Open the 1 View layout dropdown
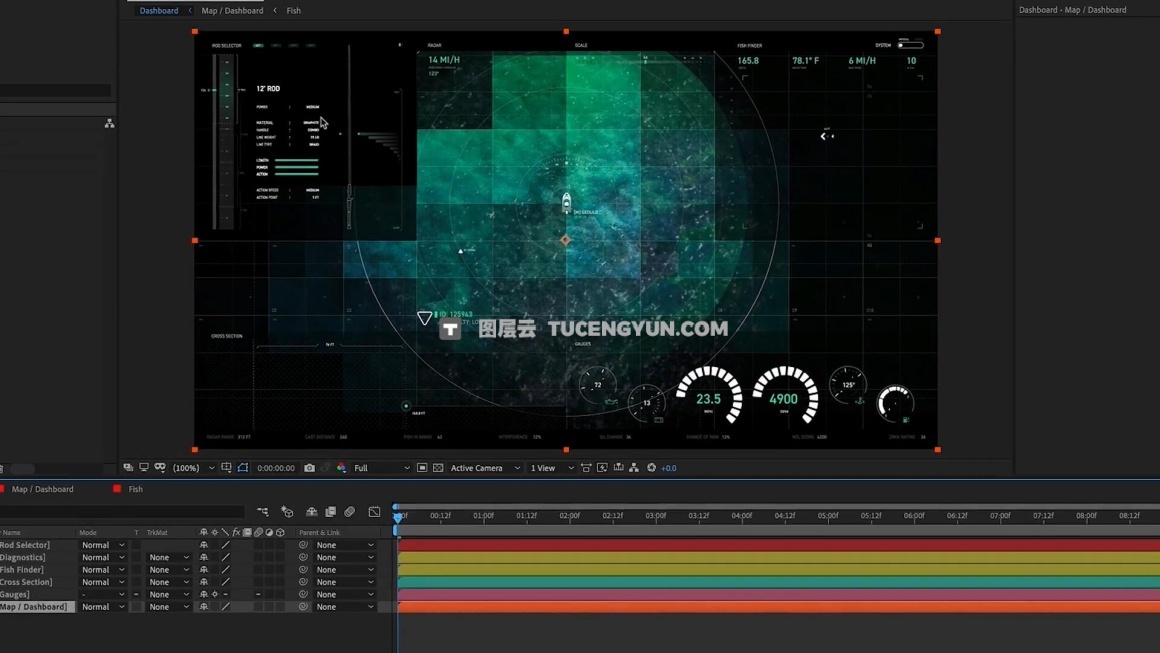Image resolution: width=1160 pixels, height=653 pixels. (x=552, y=468)
